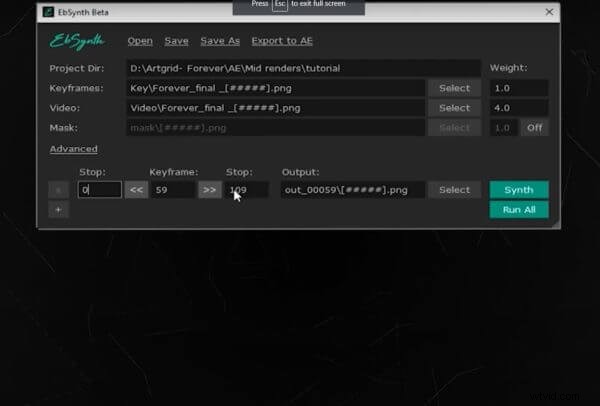Set the Keyframes weight field 1.0
The image size is (600, 406).
pos(519,88)
